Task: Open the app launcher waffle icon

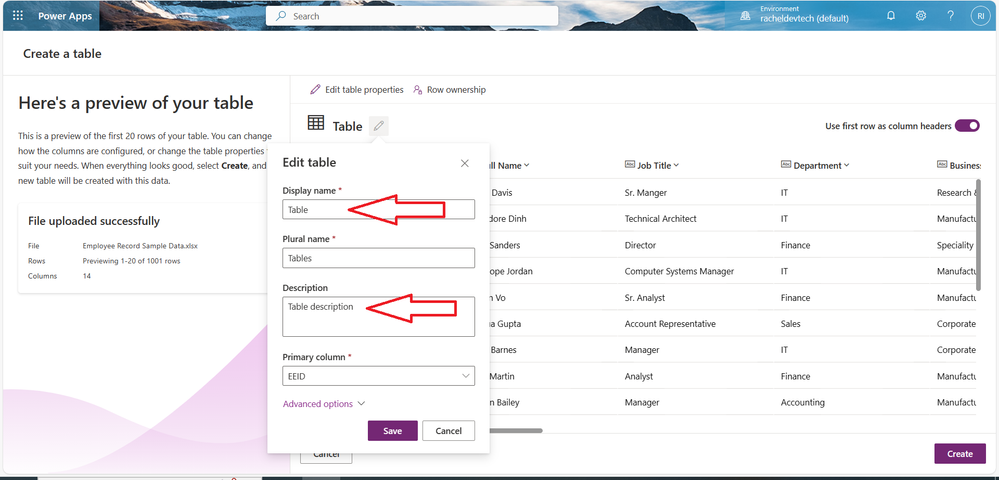Action: click(17, 16)
